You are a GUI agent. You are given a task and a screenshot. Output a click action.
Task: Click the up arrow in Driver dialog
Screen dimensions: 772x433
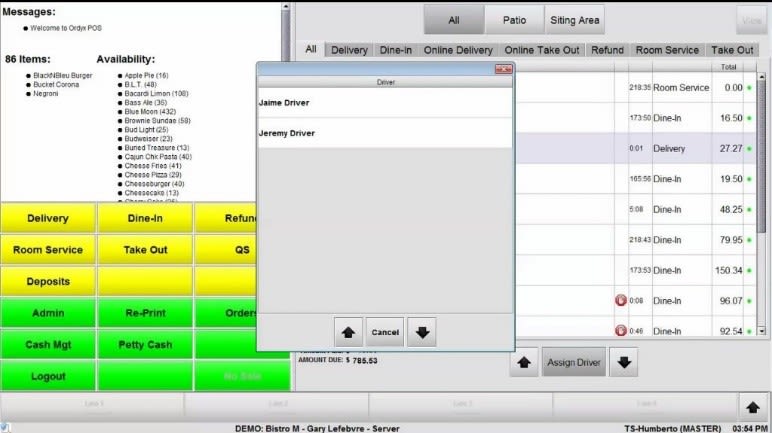[348, 332]
